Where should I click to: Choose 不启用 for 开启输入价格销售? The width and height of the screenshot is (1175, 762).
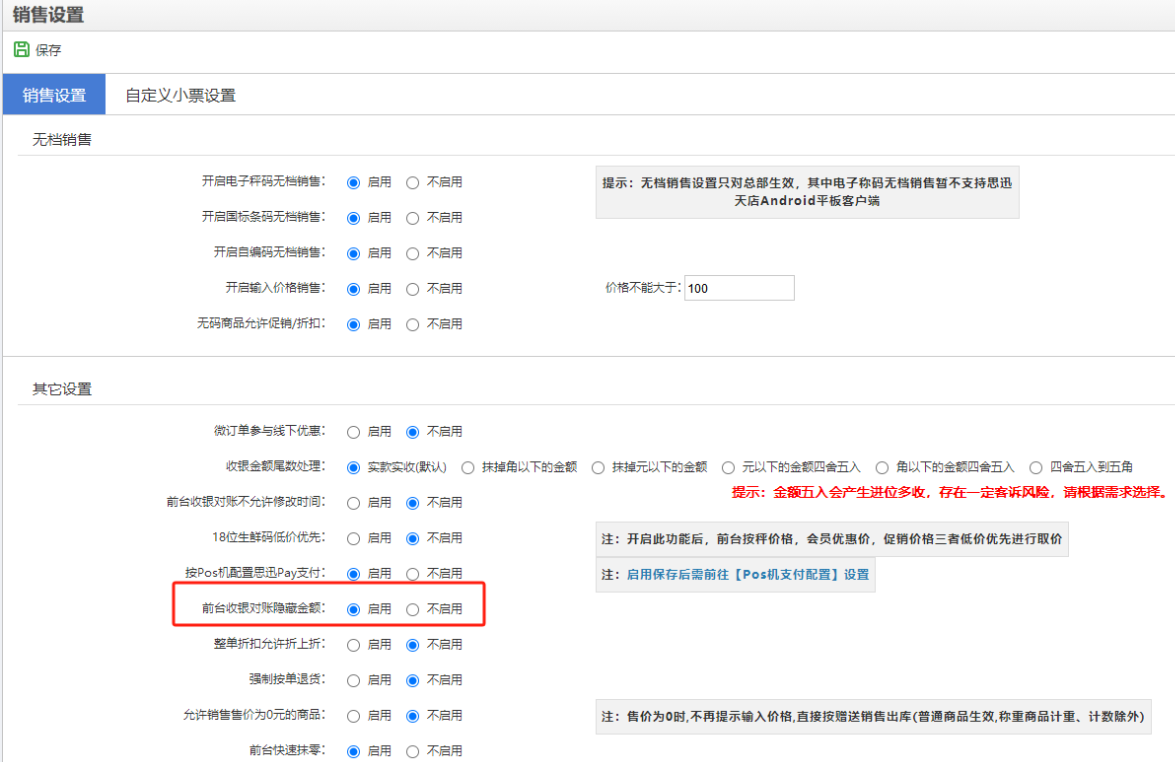coord(412,288)
